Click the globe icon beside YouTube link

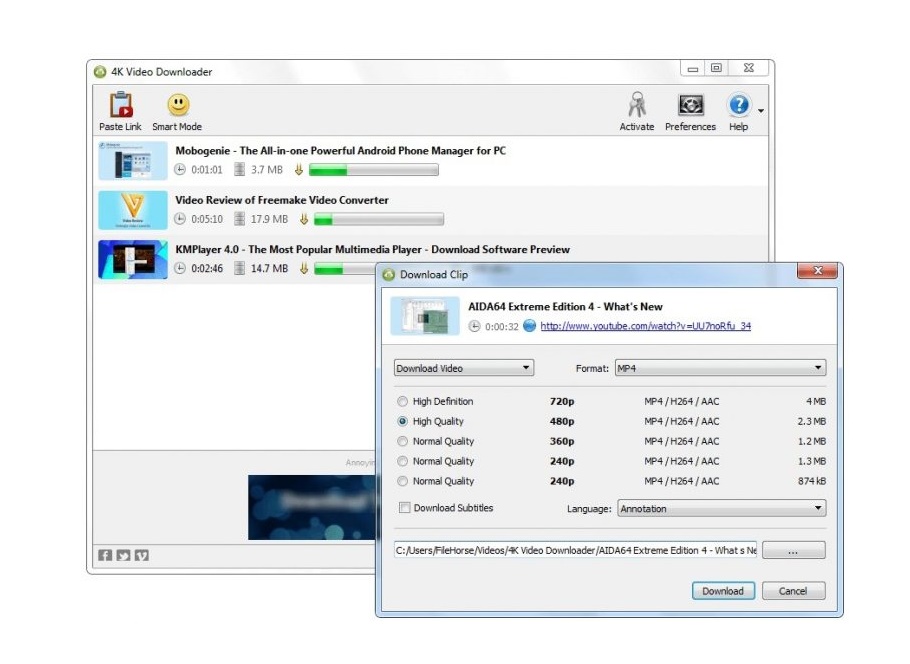pos(529,326)
